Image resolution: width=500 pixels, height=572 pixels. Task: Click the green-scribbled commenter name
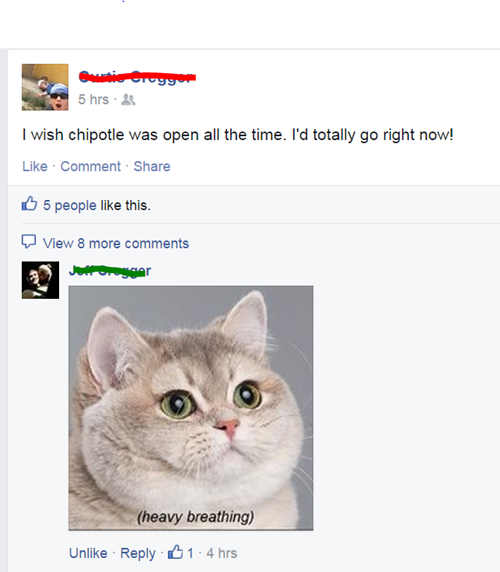(110, 271)
